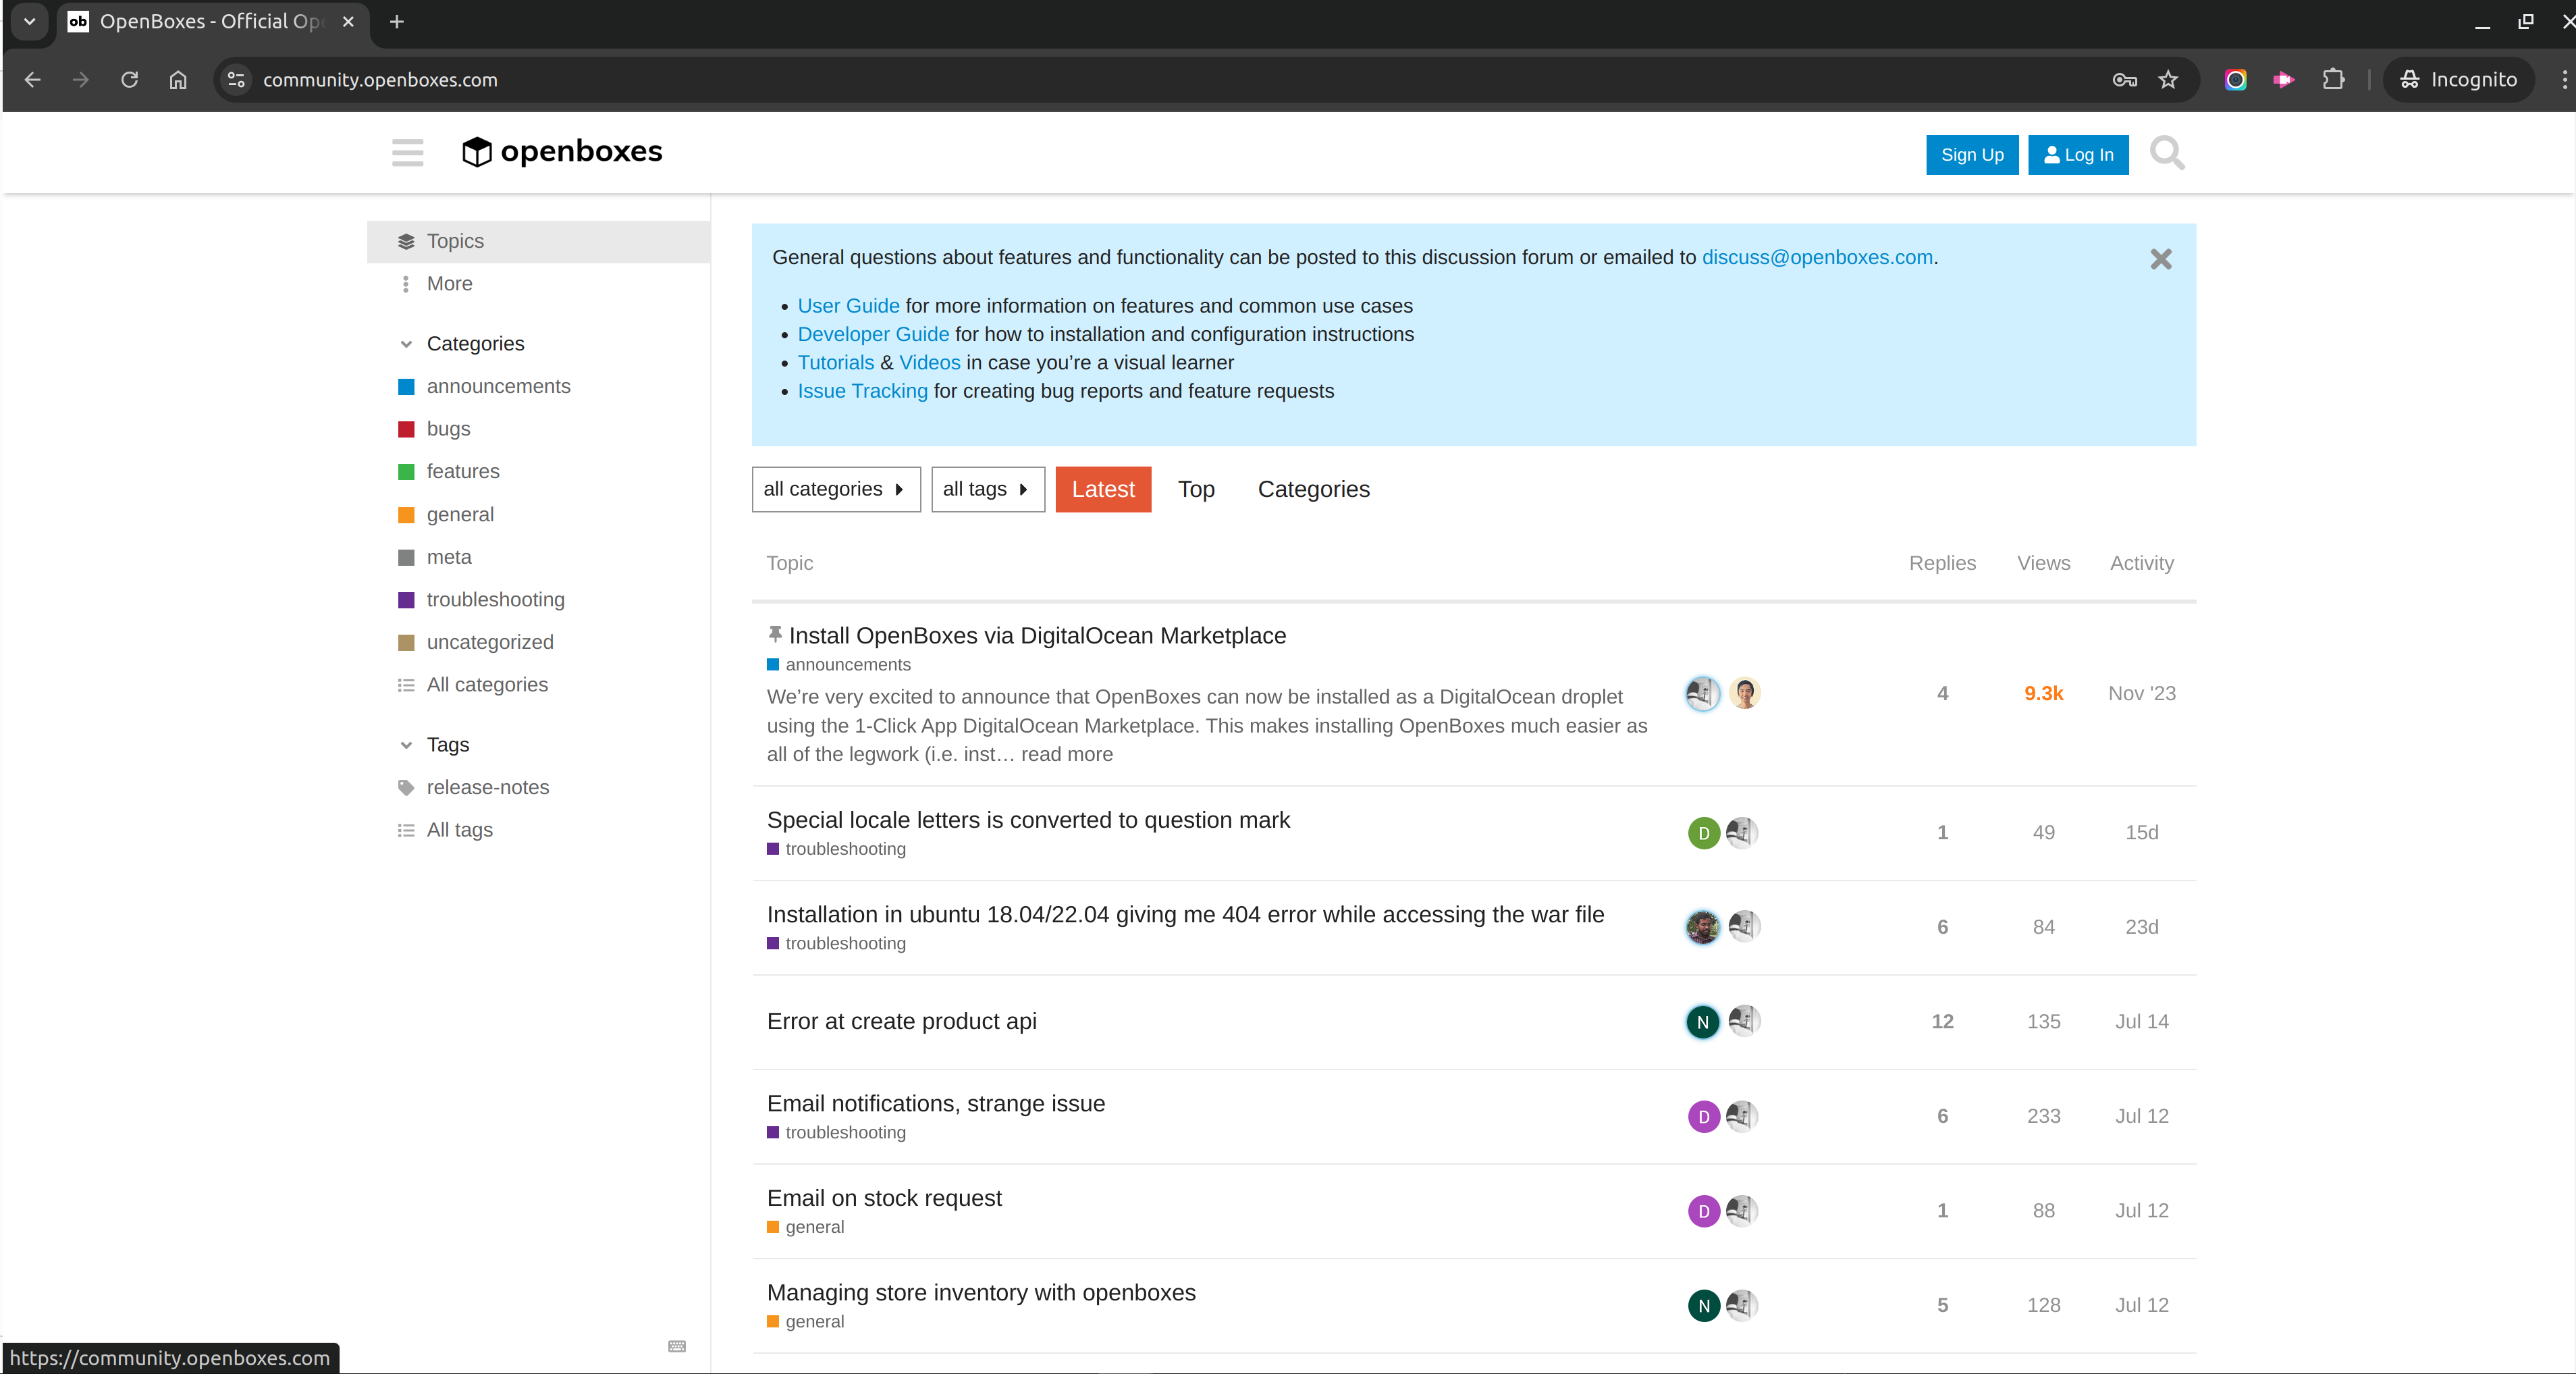Click the Sign Up button

coord(1972,155)
